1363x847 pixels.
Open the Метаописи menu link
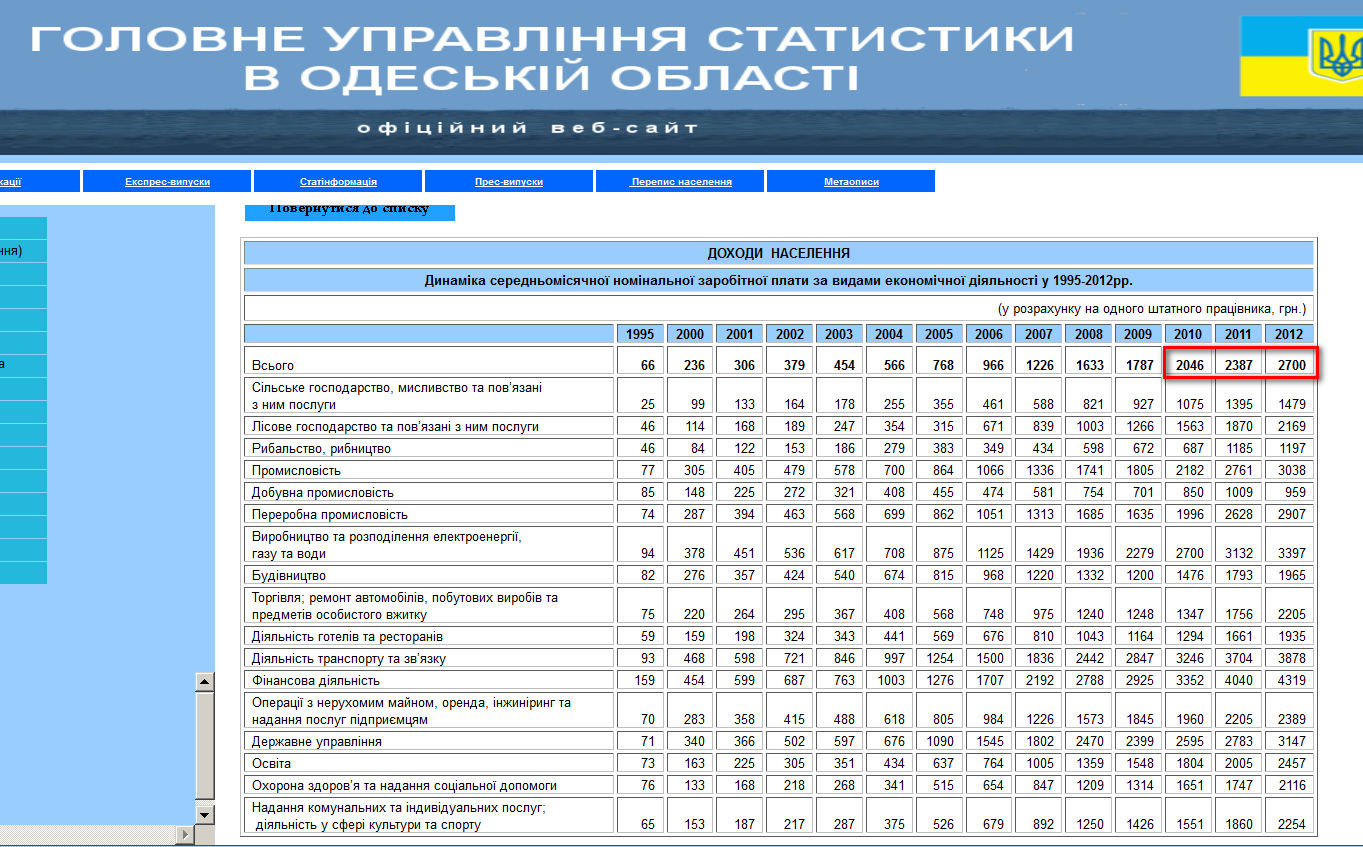click(851, 182)
